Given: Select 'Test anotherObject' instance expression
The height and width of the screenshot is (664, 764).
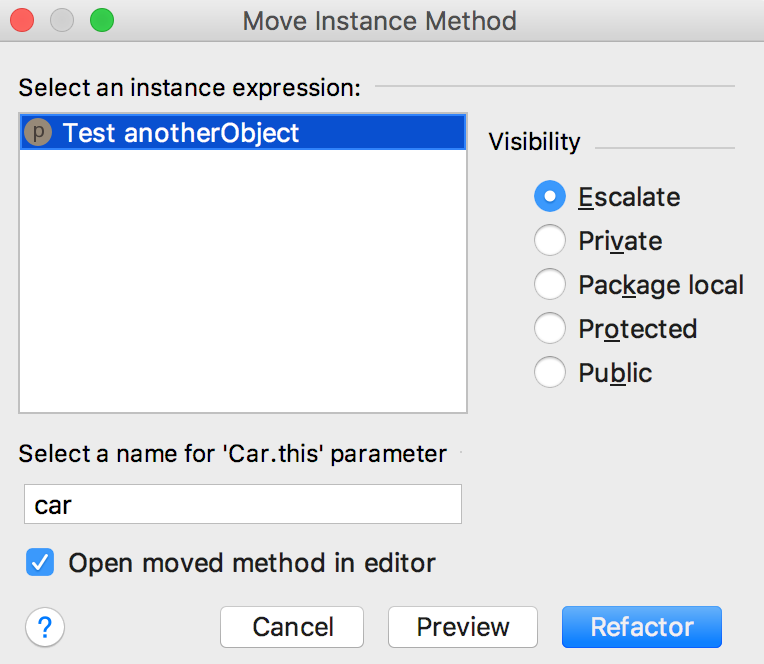Looking at the screenshot, I should [243, 132].
